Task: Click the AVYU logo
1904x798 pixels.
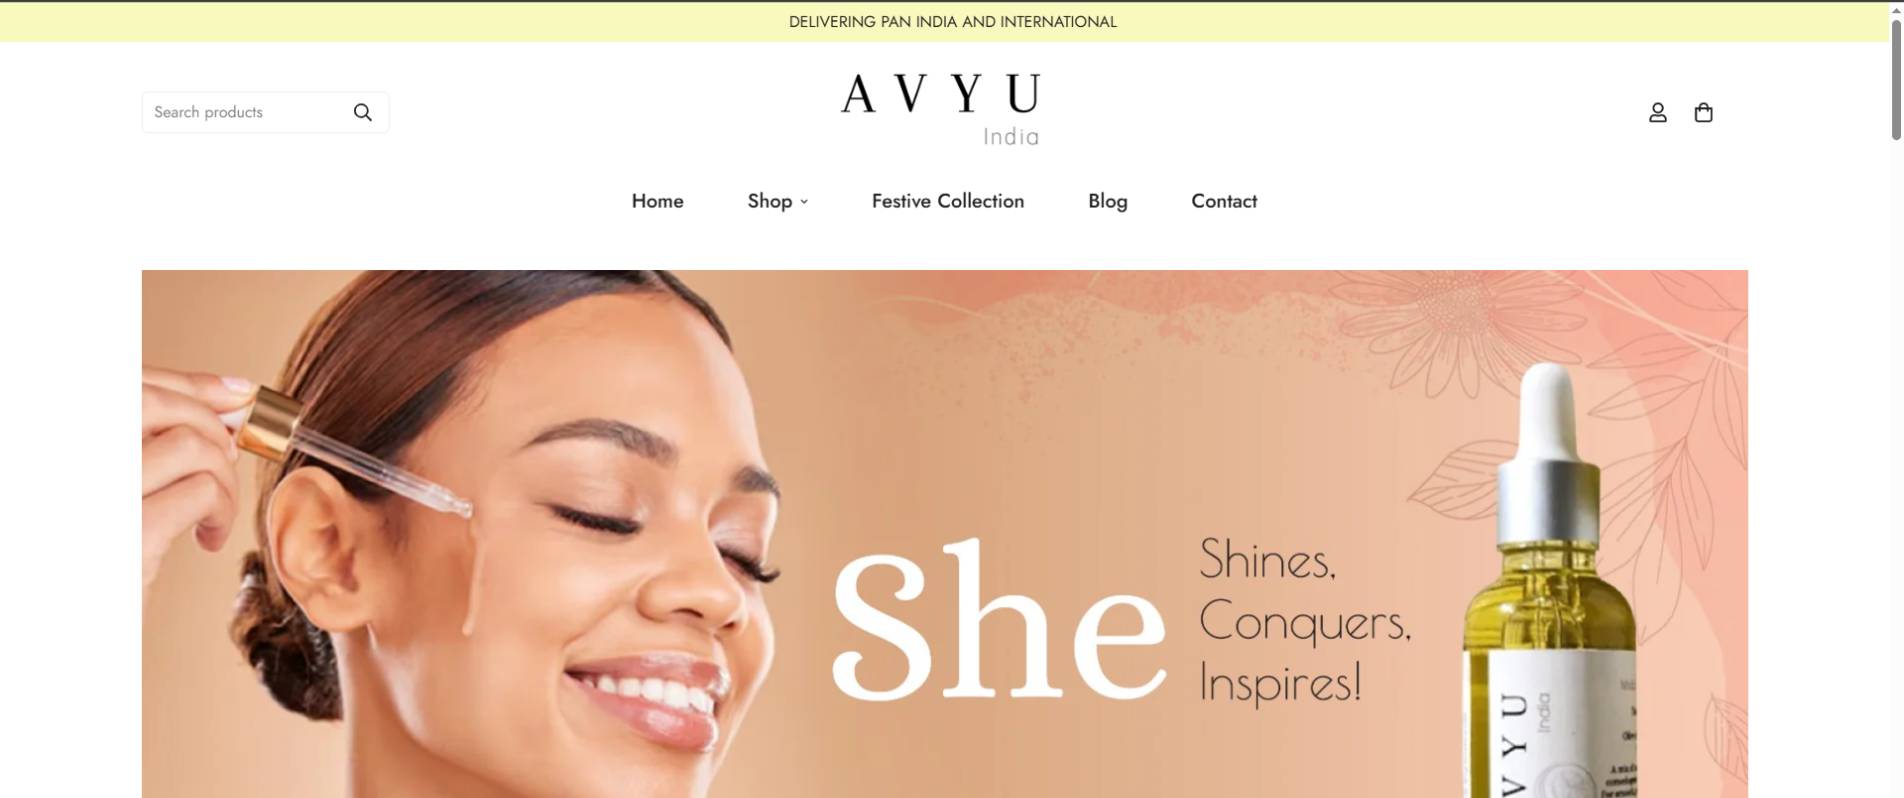Action: [941, 94]
